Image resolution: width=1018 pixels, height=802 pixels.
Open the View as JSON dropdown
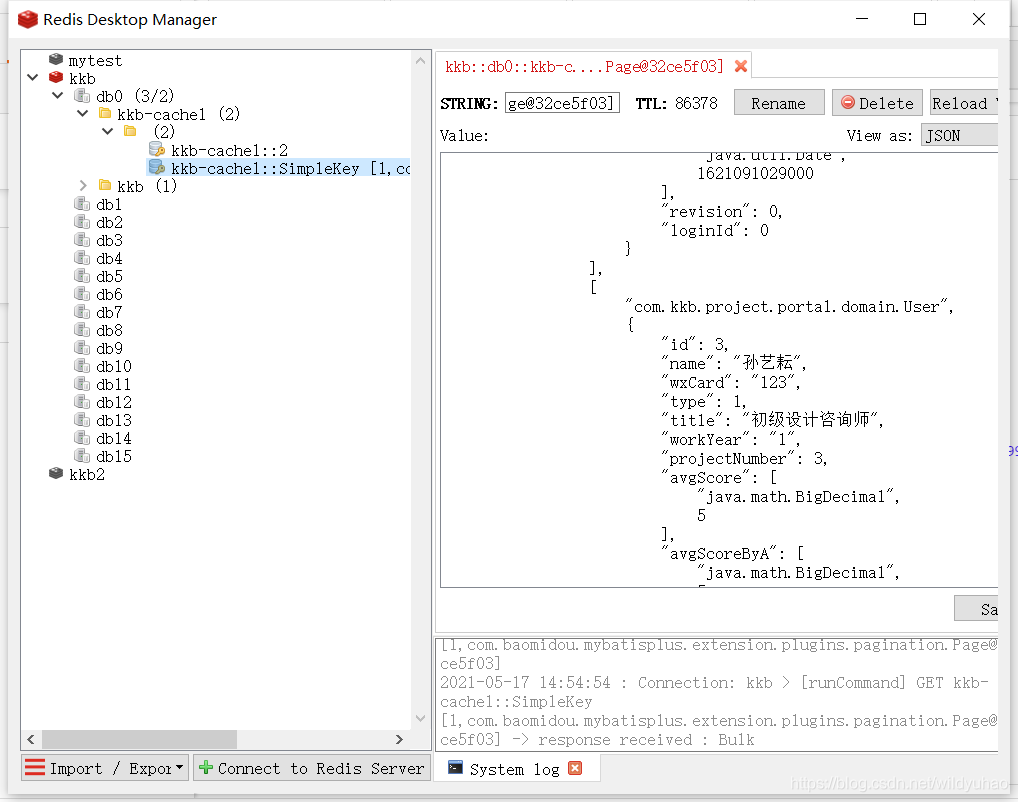tap(959, 136)
